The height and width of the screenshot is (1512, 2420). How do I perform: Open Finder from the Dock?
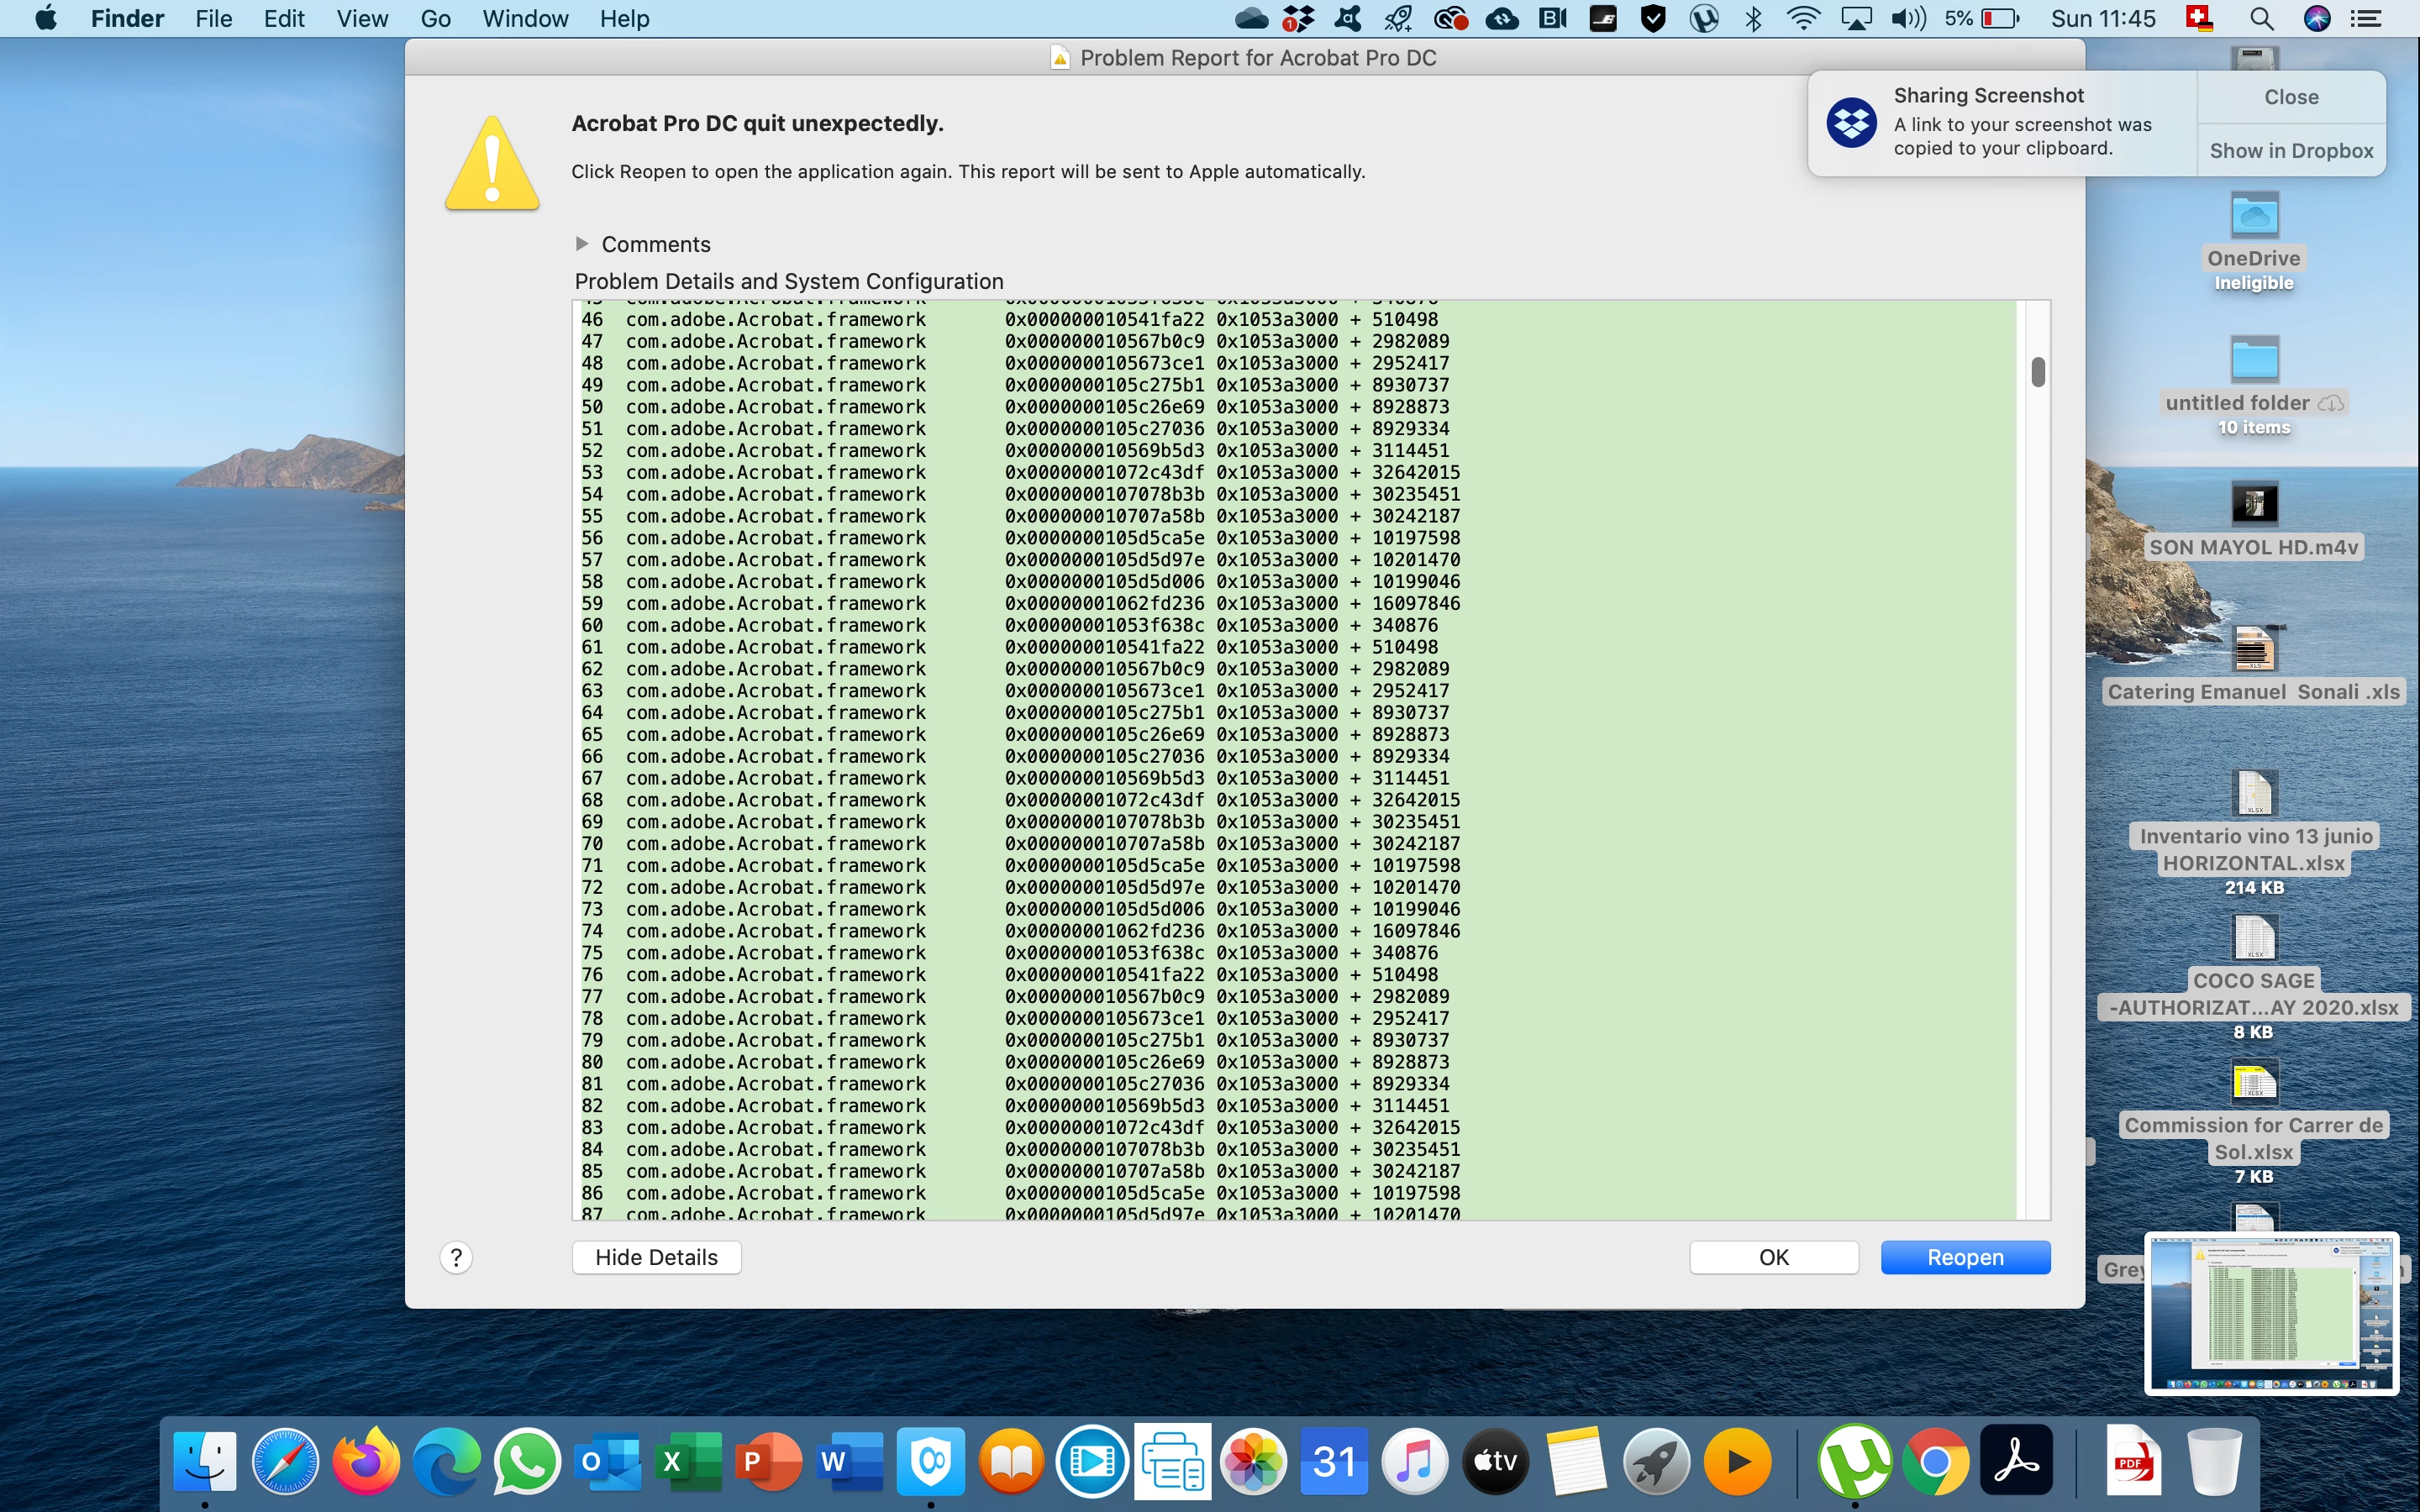(205, 1461)
